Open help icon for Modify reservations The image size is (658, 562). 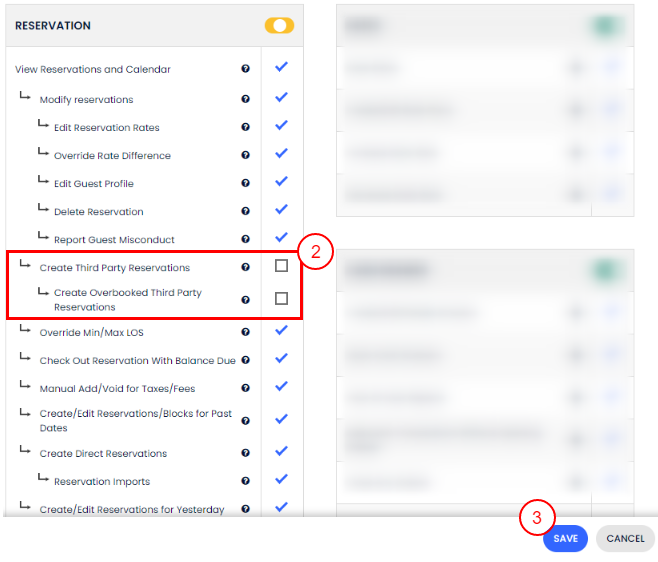245,99
